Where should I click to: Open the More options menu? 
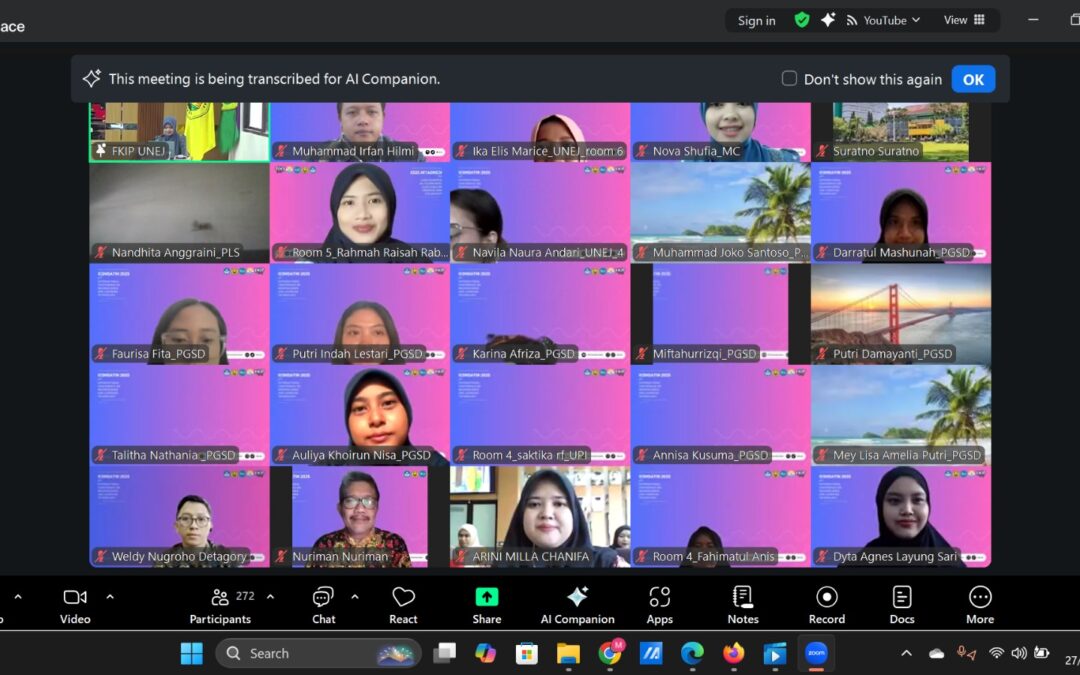(x=980, y=605)
